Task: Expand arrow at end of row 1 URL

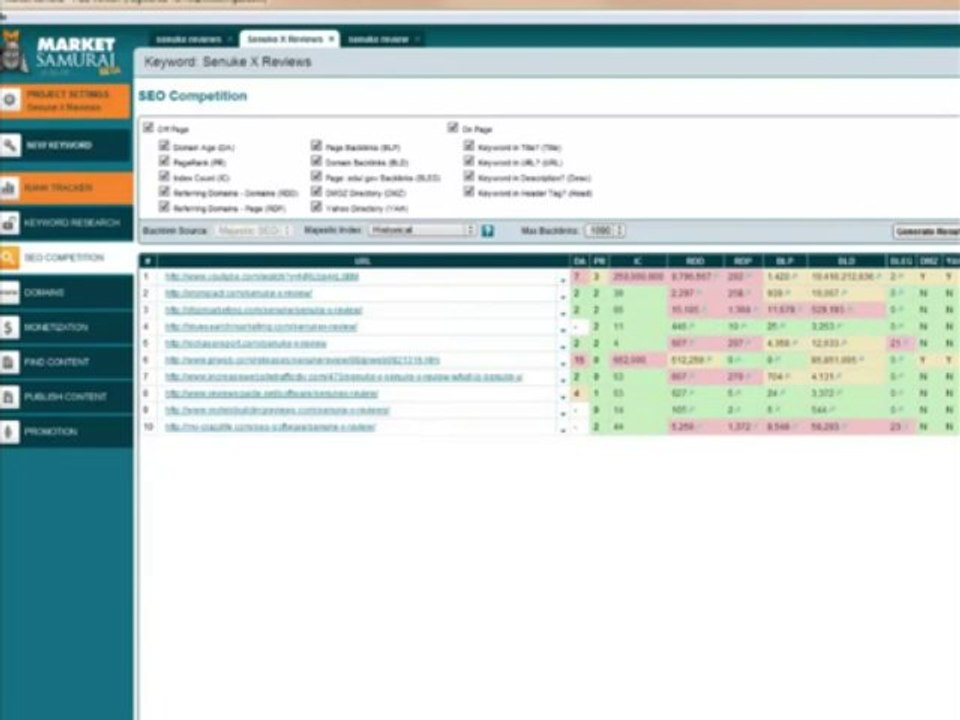Action: point(563,280)
